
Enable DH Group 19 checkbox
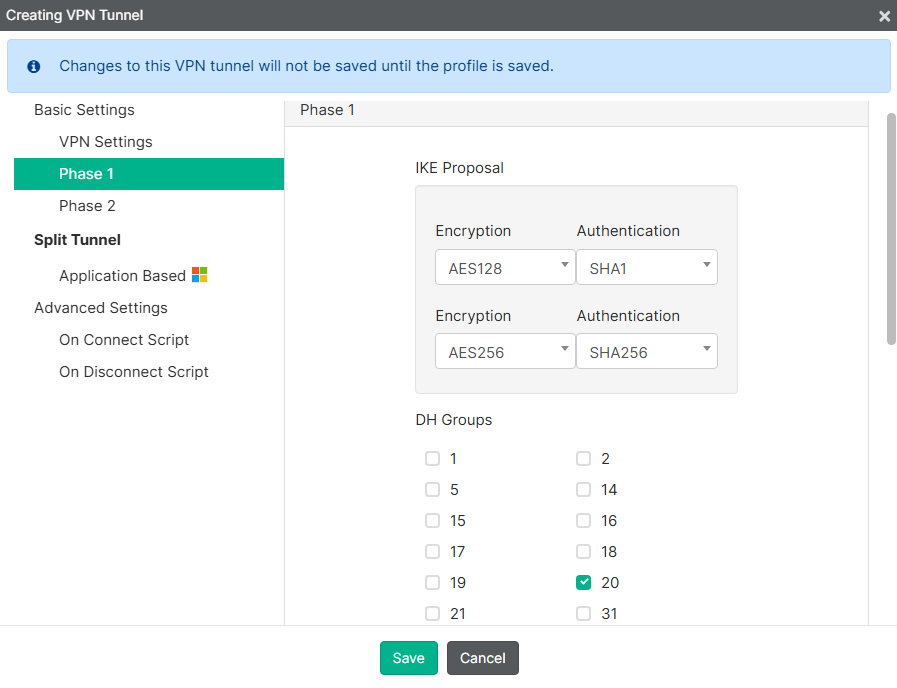tap(432, 582)
